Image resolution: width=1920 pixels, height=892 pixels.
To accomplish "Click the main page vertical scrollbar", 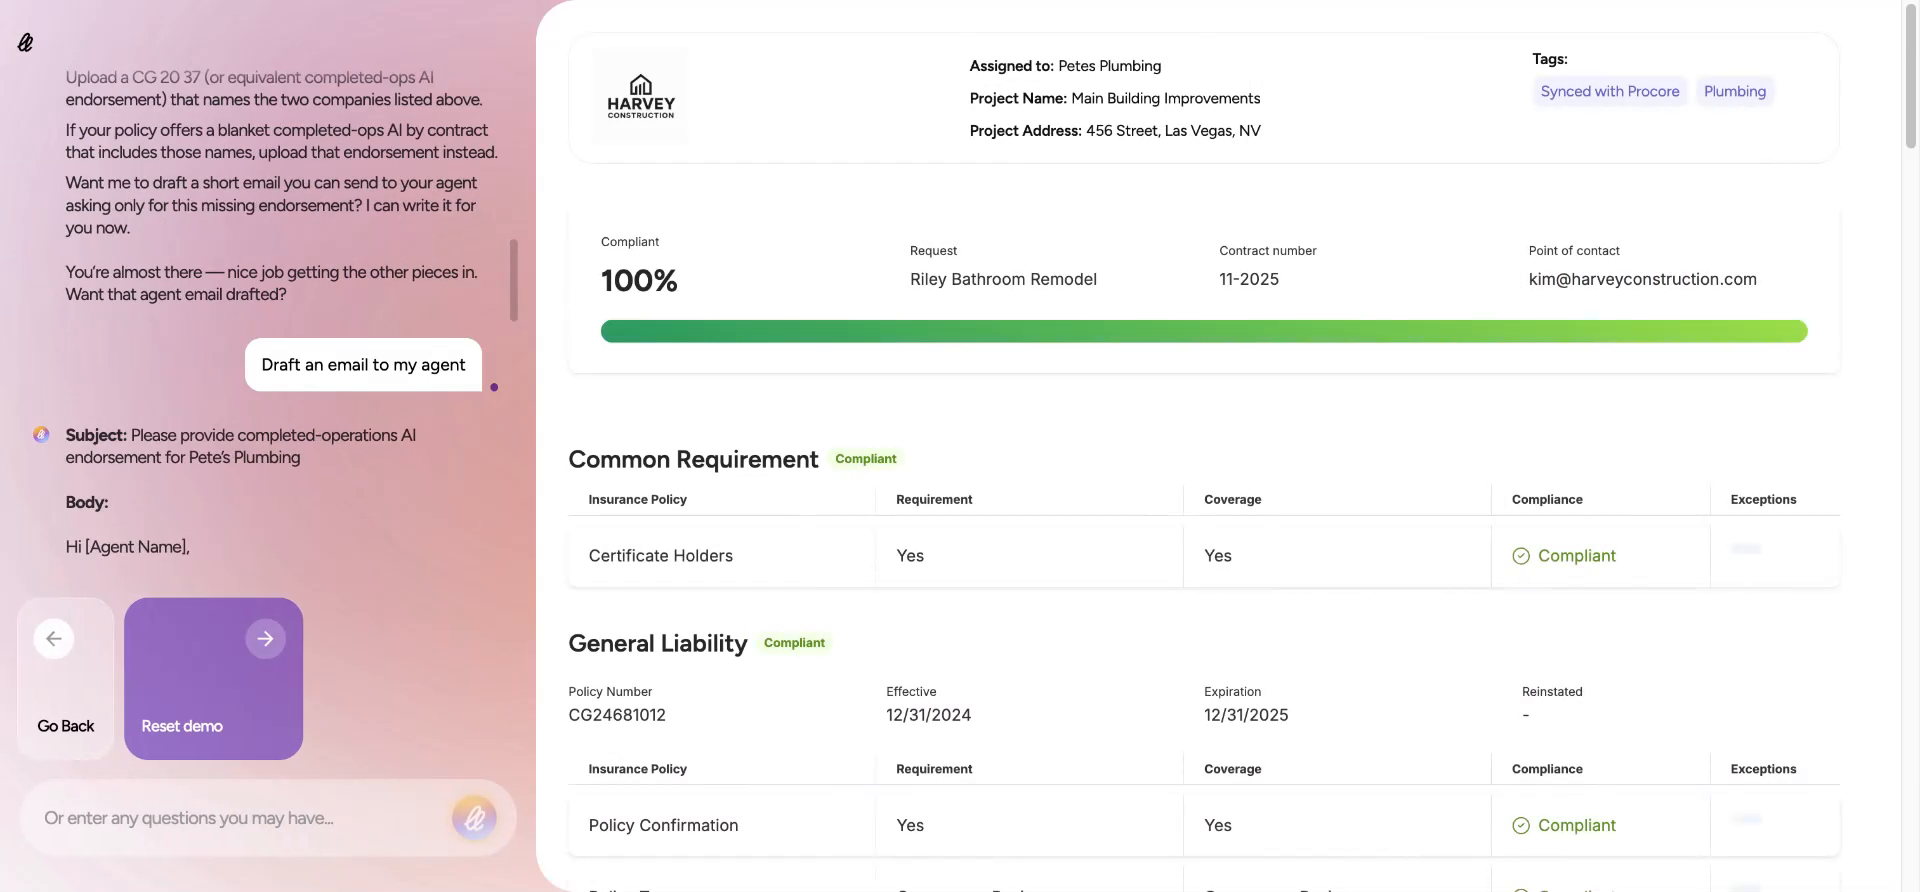I will (x=1910, y=75).
